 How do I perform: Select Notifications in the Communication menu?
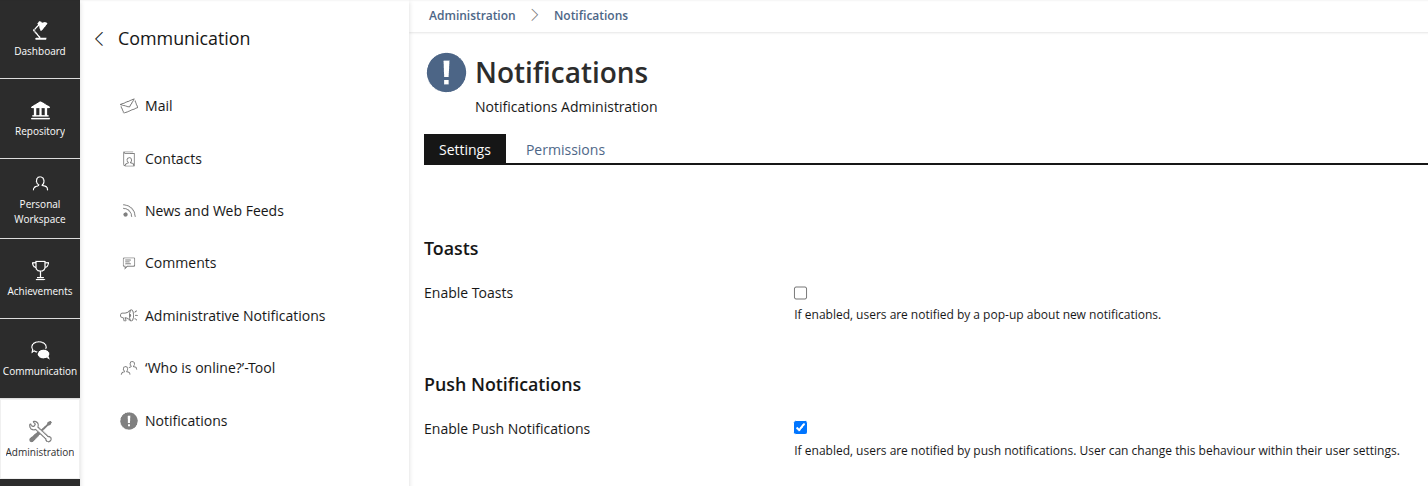186,421
